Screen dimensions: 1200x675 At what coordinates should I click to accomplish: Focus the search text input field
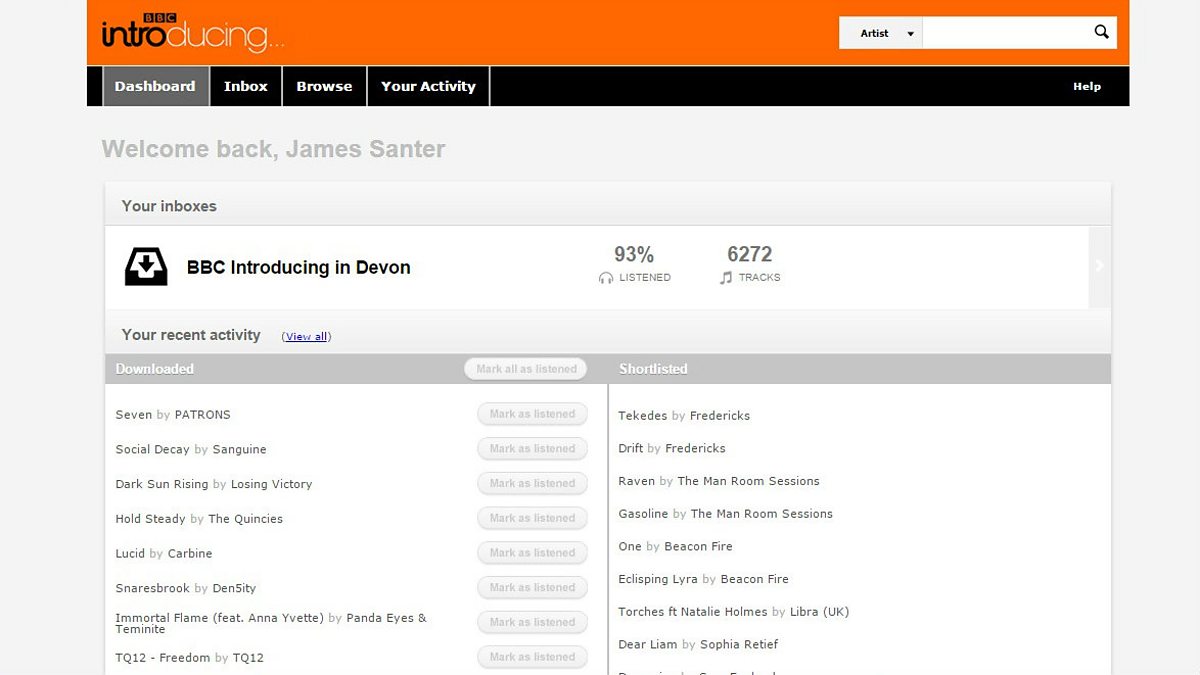tap(1003, 33)
